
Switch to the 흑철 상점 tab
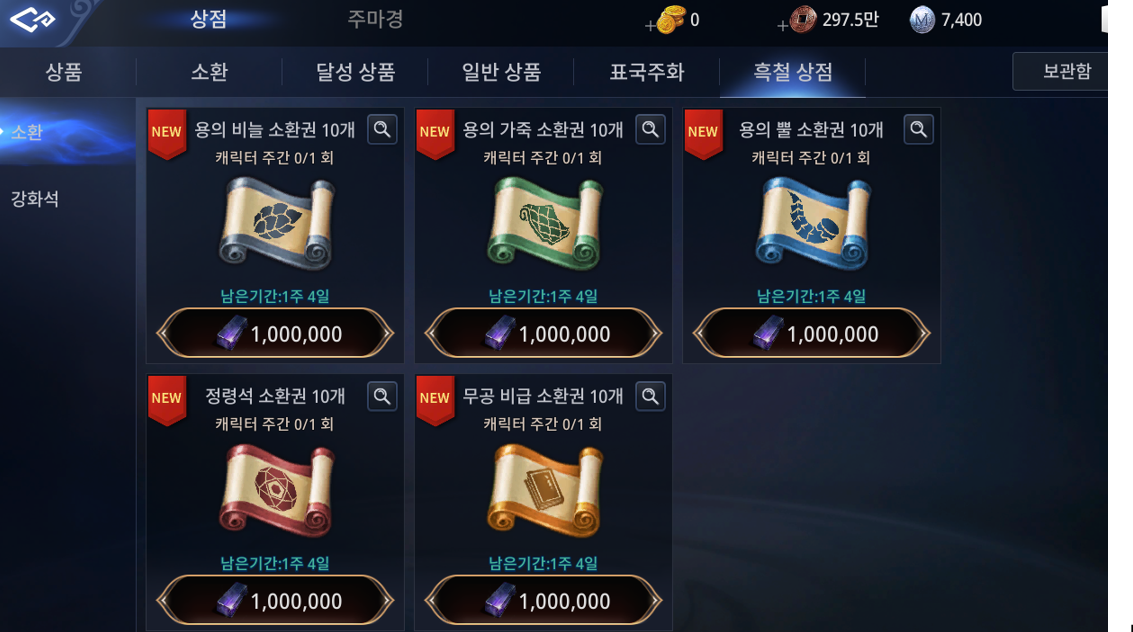(793, 72)
